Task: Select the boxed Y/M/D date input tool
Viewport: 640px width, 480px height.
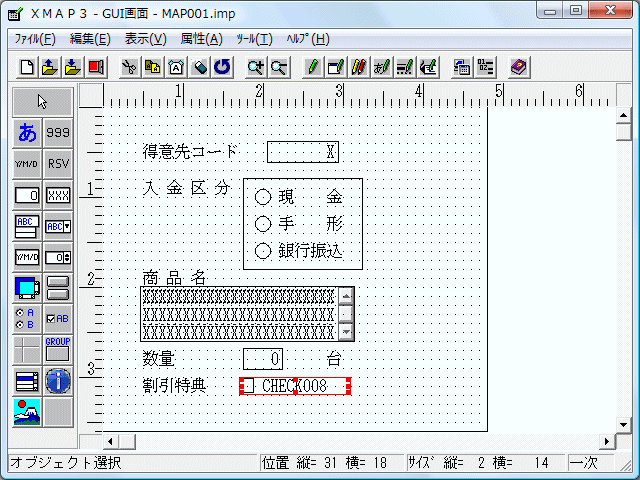Action: pyautogui.click(x=27, y=257)
